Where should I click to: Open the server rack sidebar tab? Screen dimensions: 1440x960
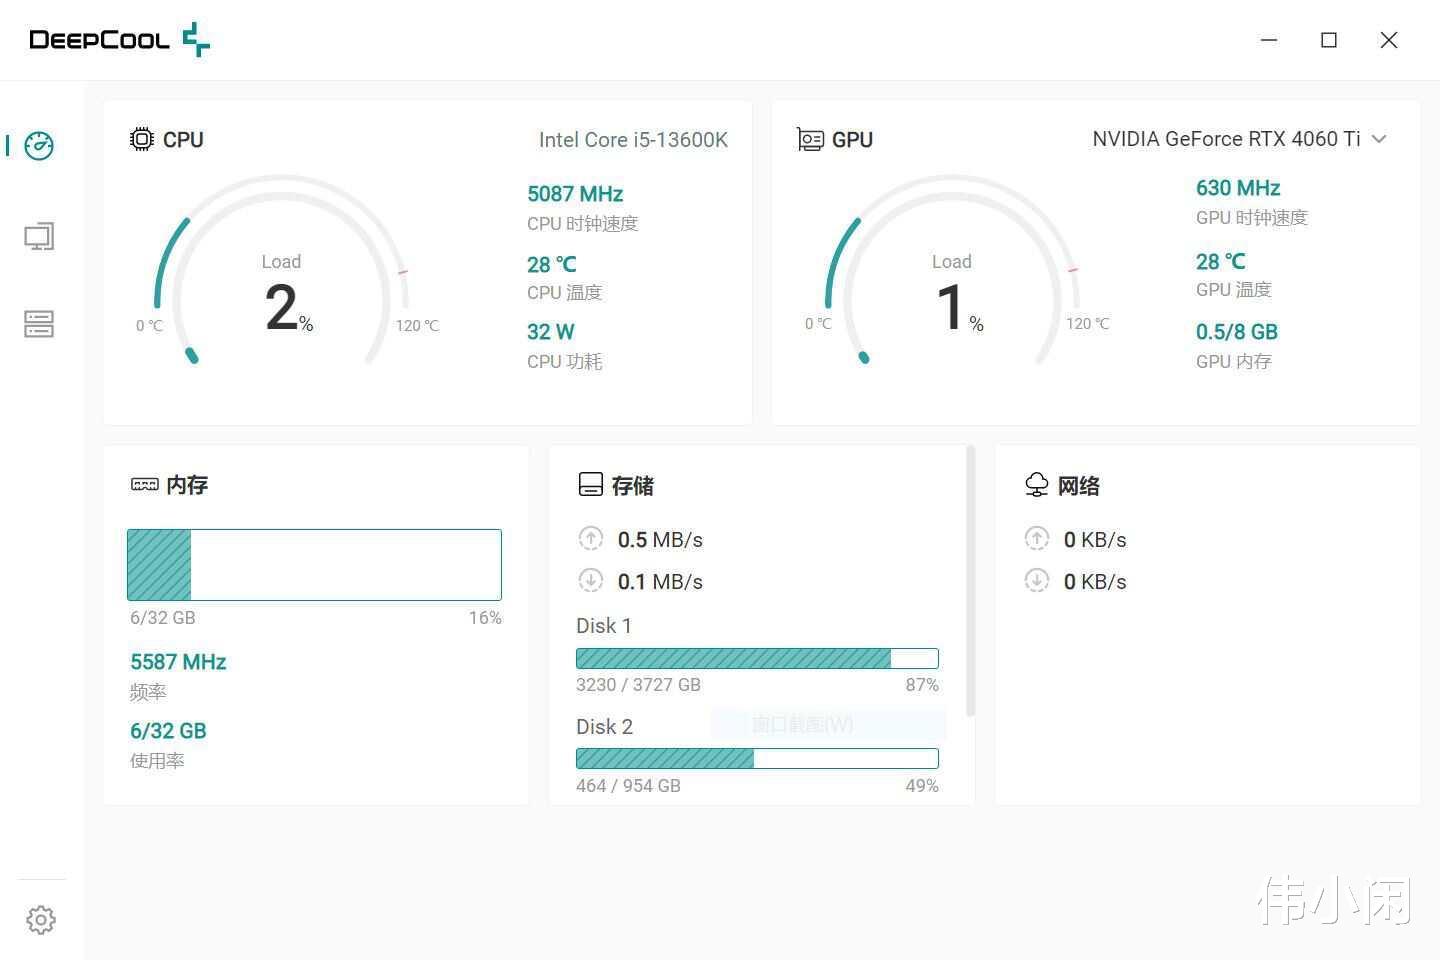click(39, 324)
